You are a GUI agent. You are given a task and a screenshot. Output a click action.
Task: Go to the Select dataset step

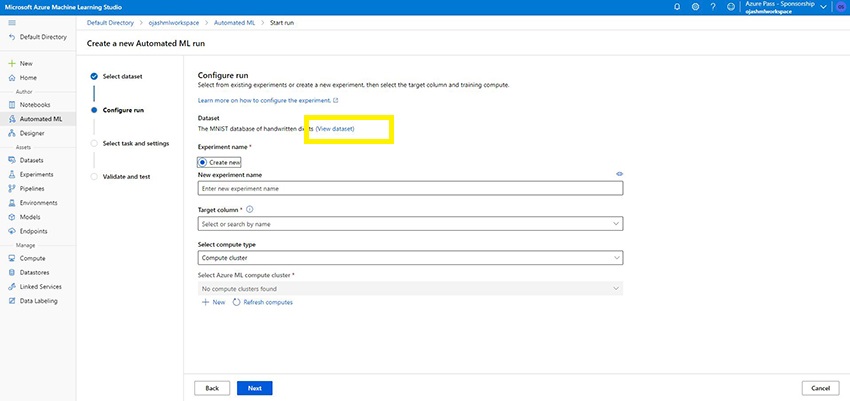click(122, 76)
